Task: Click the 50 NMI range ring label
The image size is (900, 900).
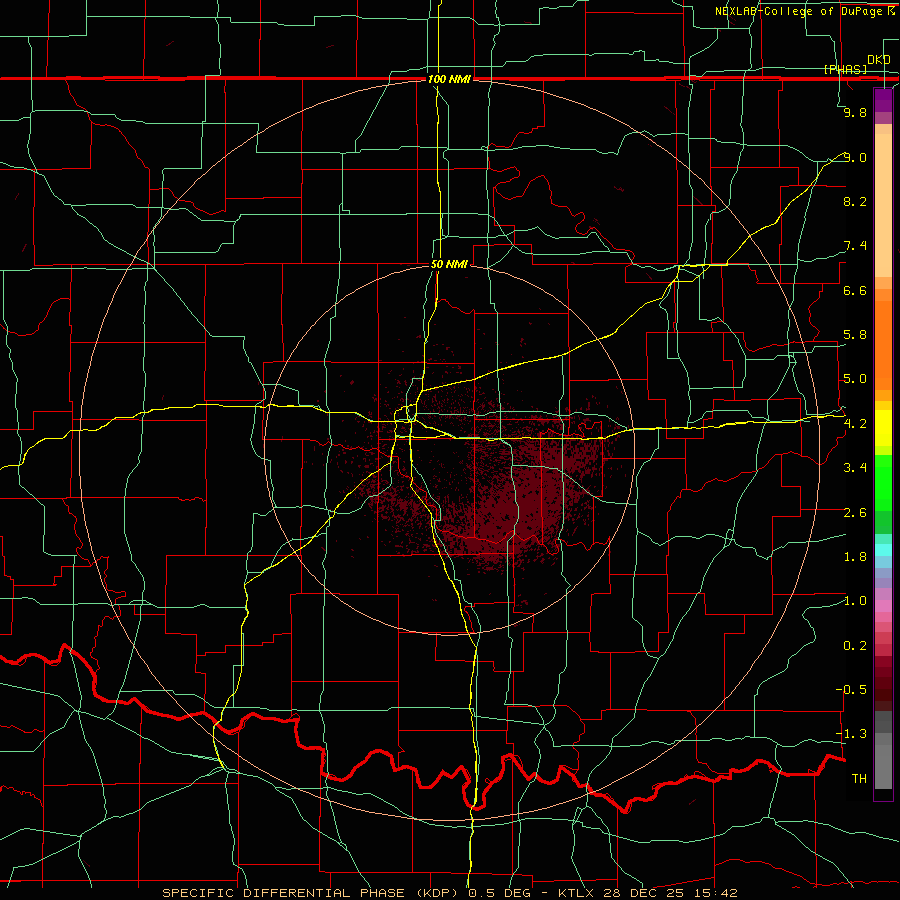Action: click(449, 264)
